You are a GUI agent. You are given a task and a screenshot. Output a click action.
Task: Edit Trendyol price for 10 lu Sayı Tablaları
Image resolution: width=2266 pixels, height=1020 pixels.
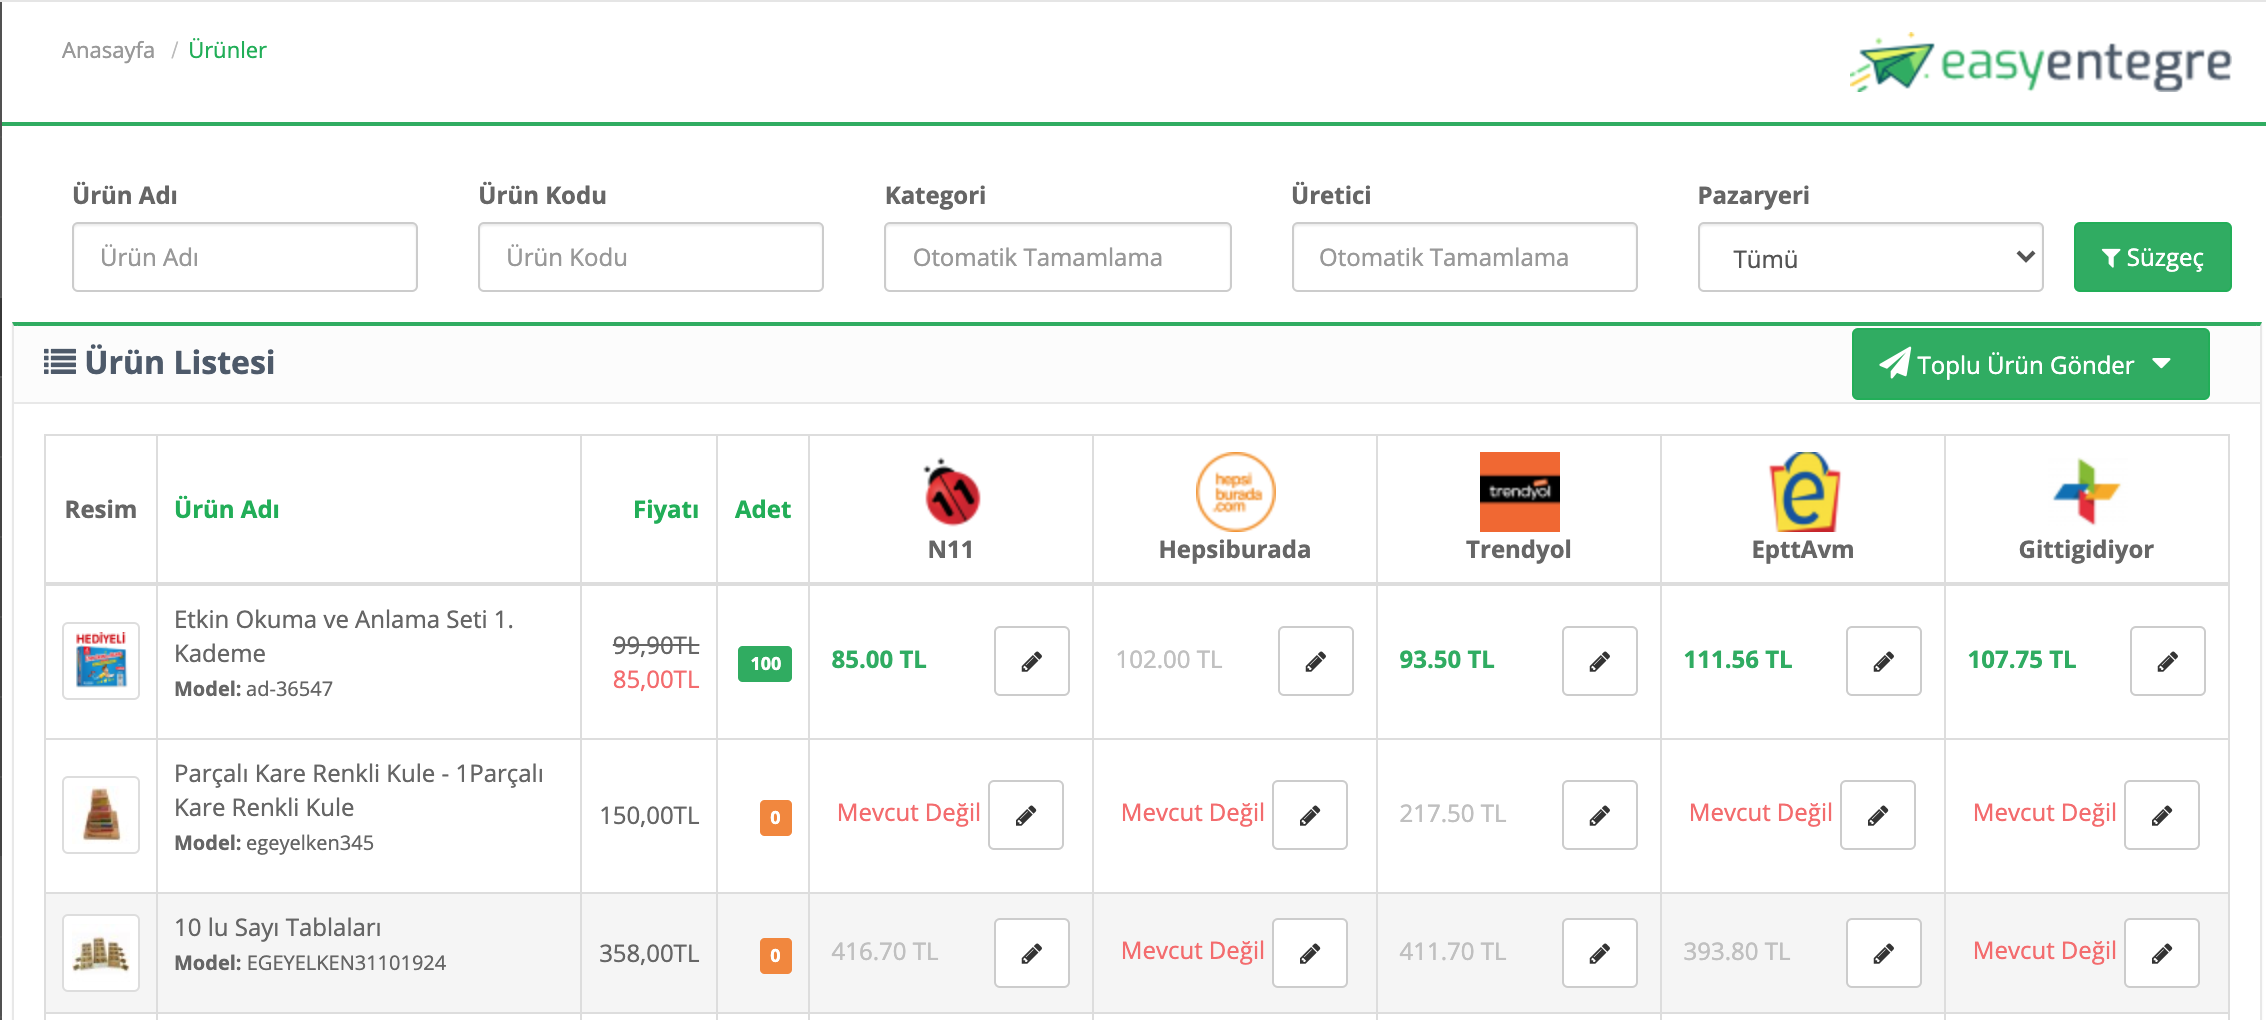[x=1599, y=953]
